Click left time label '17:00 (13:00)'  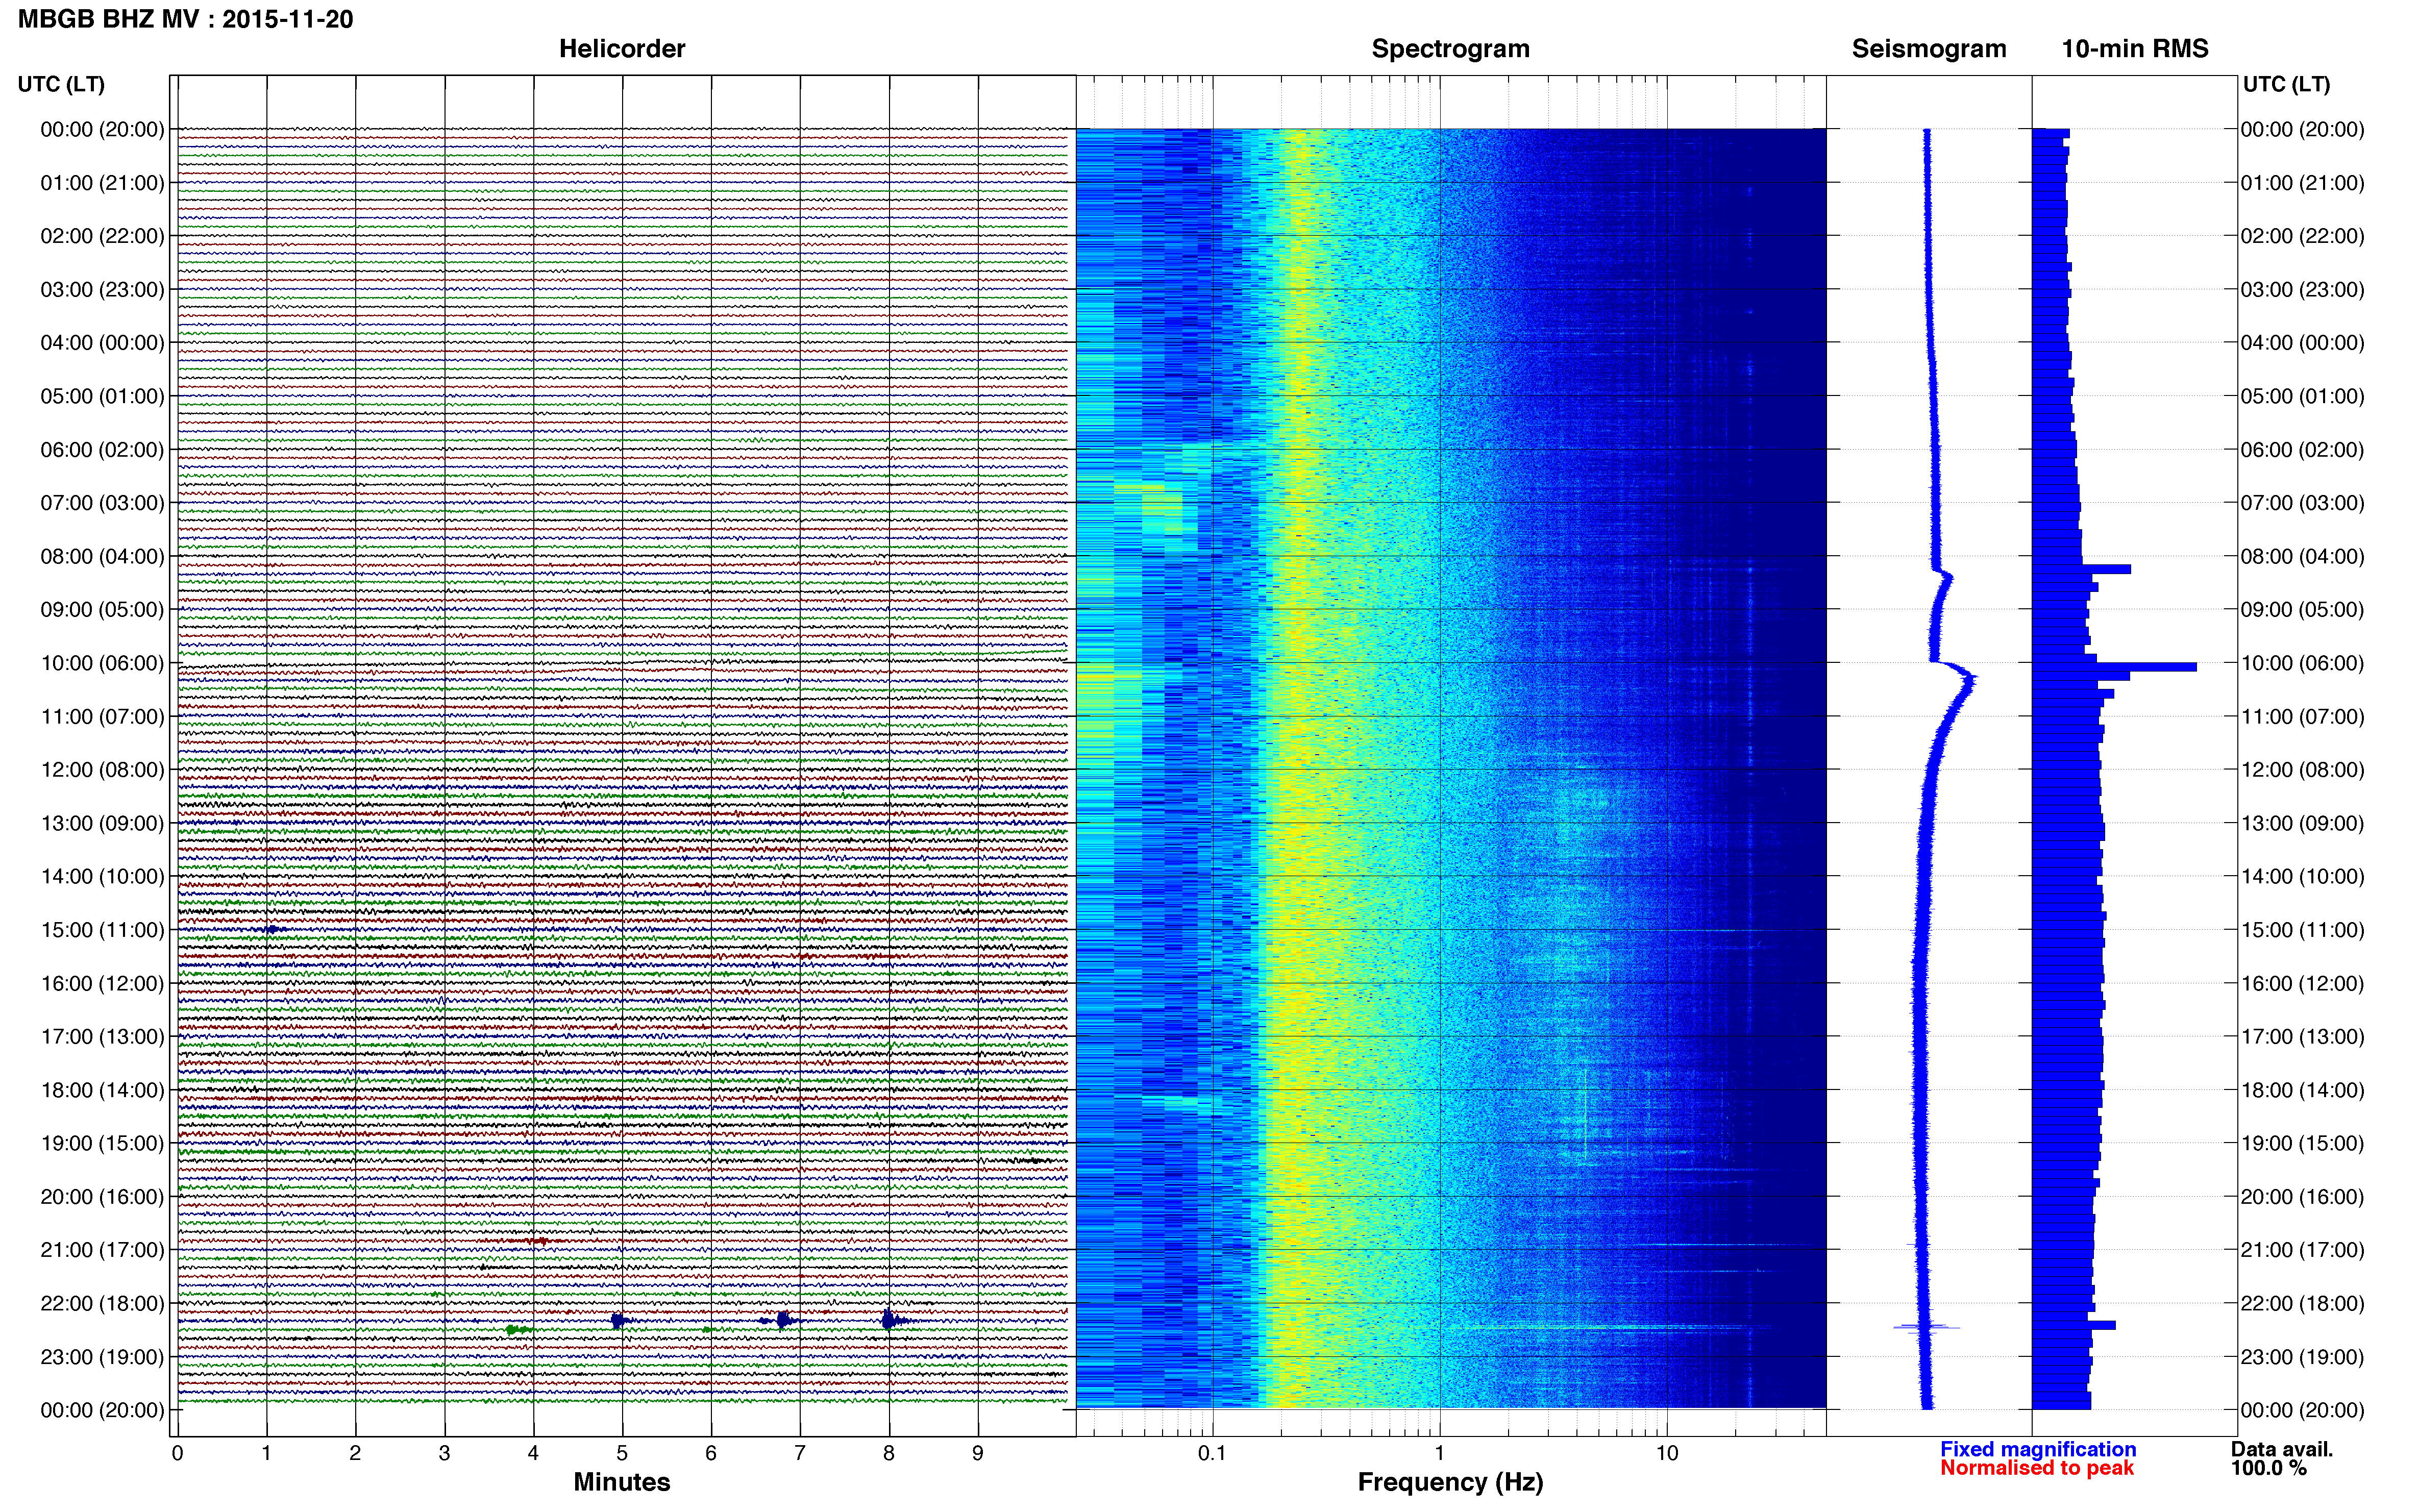click(x=102, y=1037)
